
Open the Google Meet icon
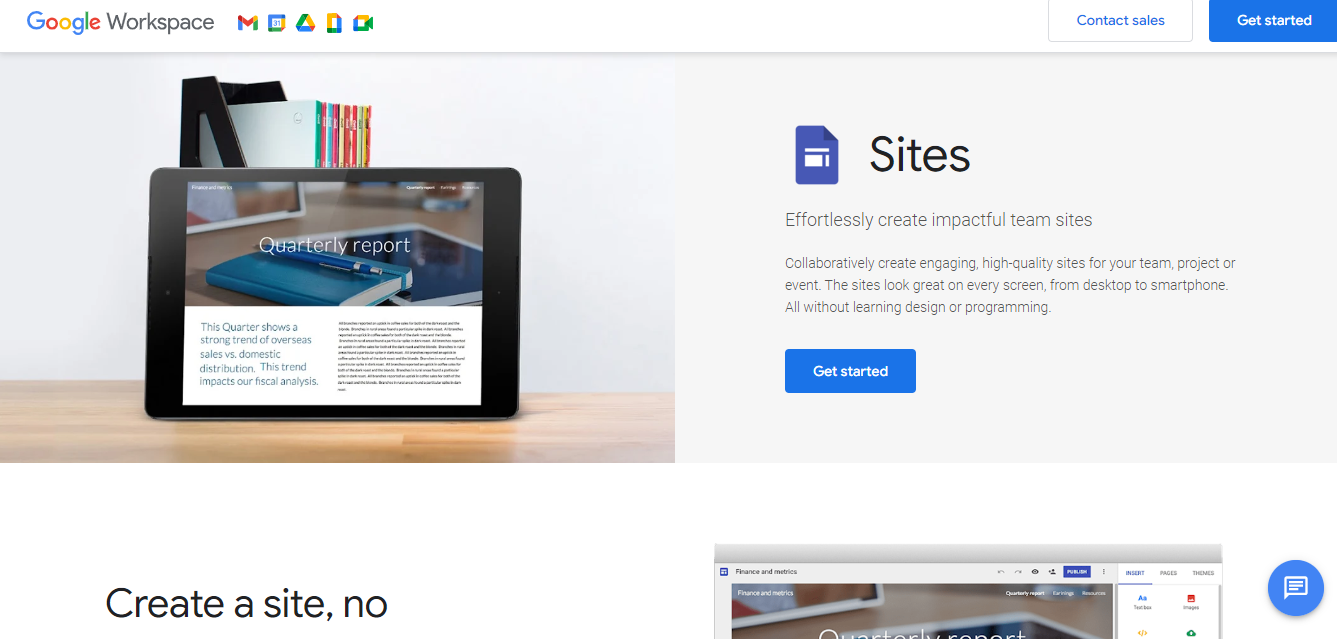tap(363, 23)
